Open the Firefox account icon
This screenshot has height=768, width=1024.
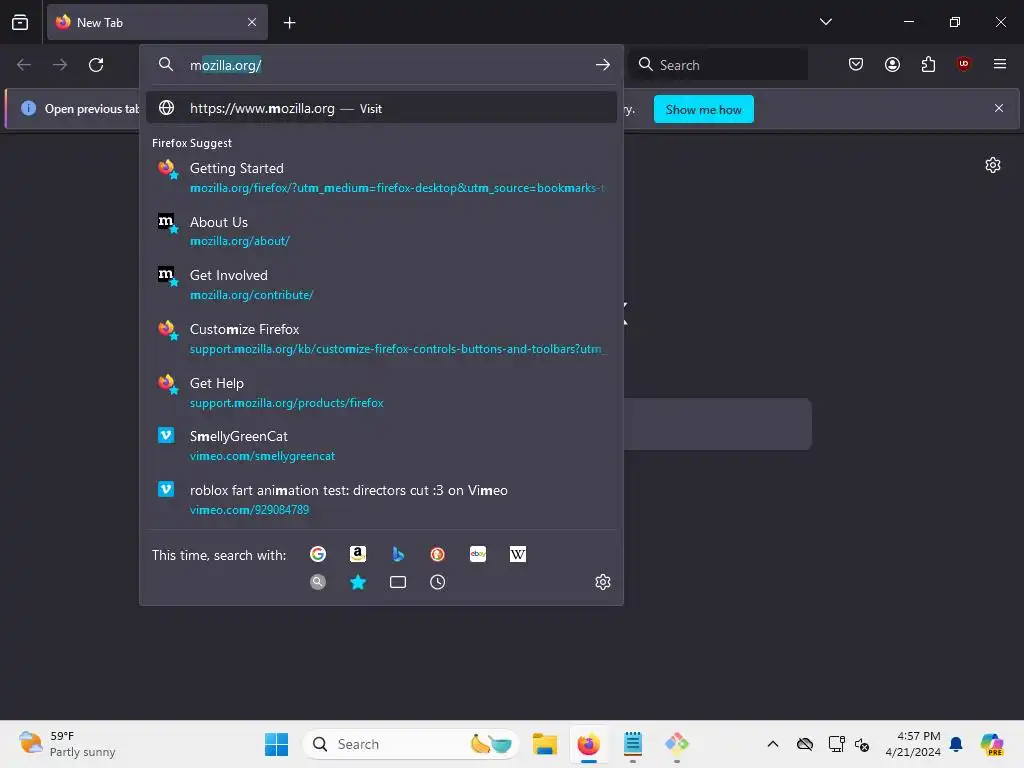[892, 64]
